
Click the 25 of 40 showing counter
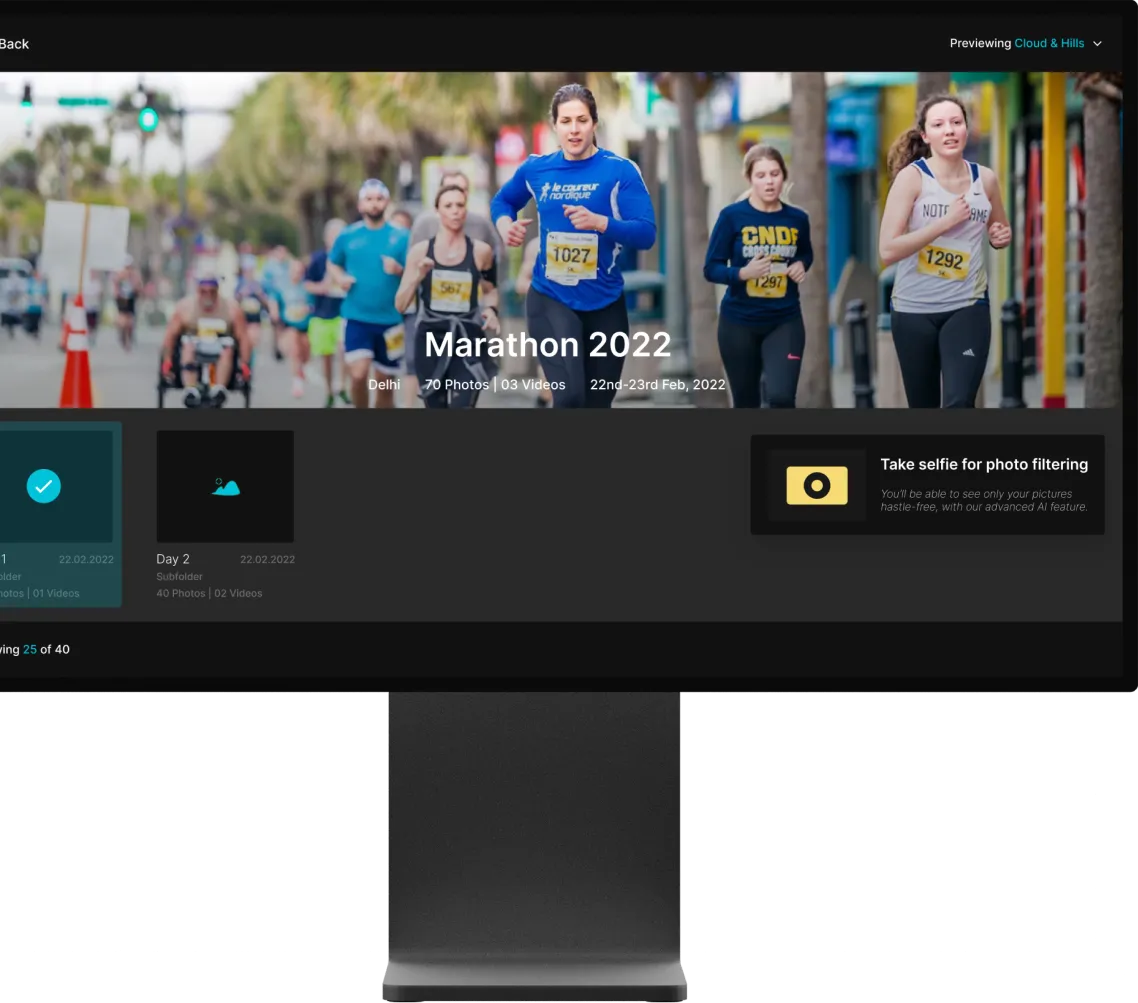46,649
